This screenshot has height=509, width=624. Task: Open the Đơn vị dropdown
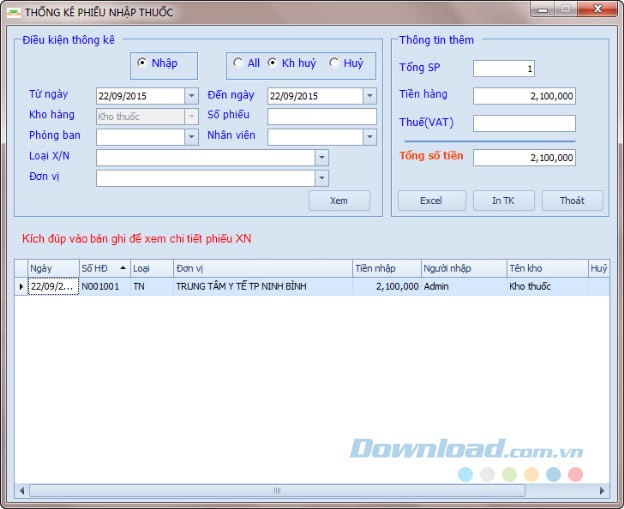tap(322, 178)
